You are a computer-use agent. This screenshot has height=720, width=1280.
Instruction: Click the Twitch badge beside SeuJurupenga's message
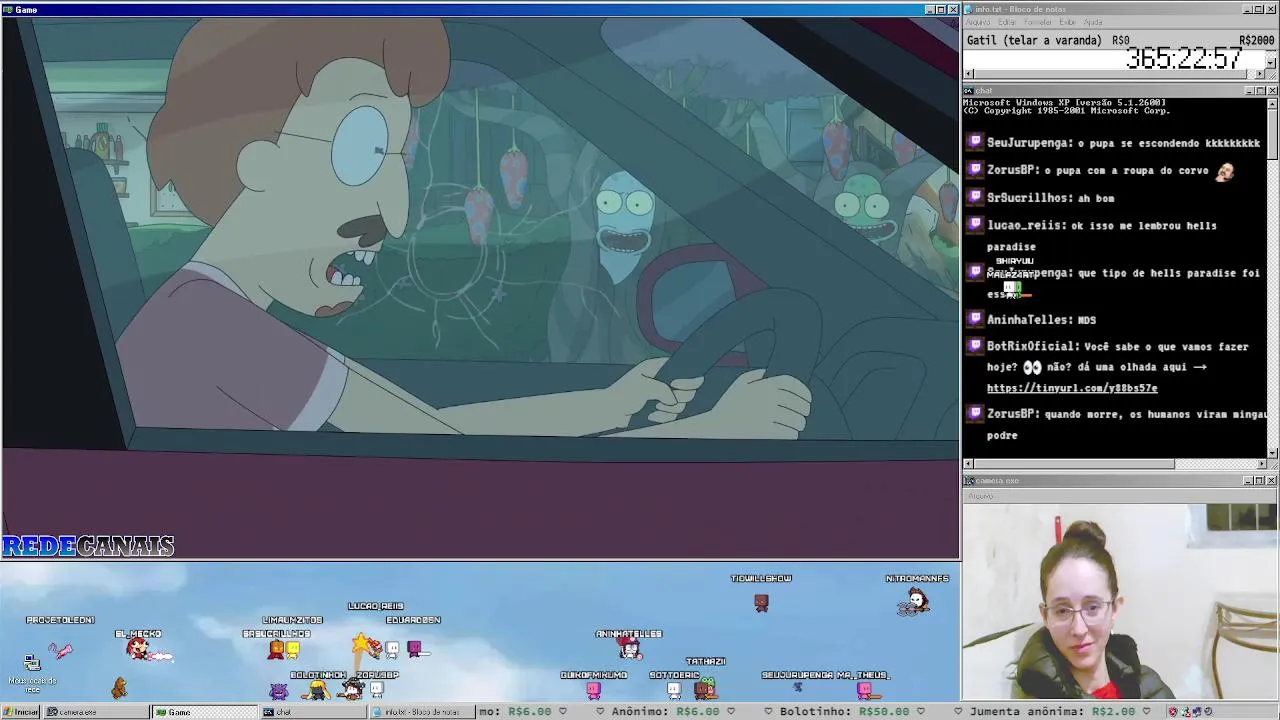pyautogui.click(x=975, y=143)
